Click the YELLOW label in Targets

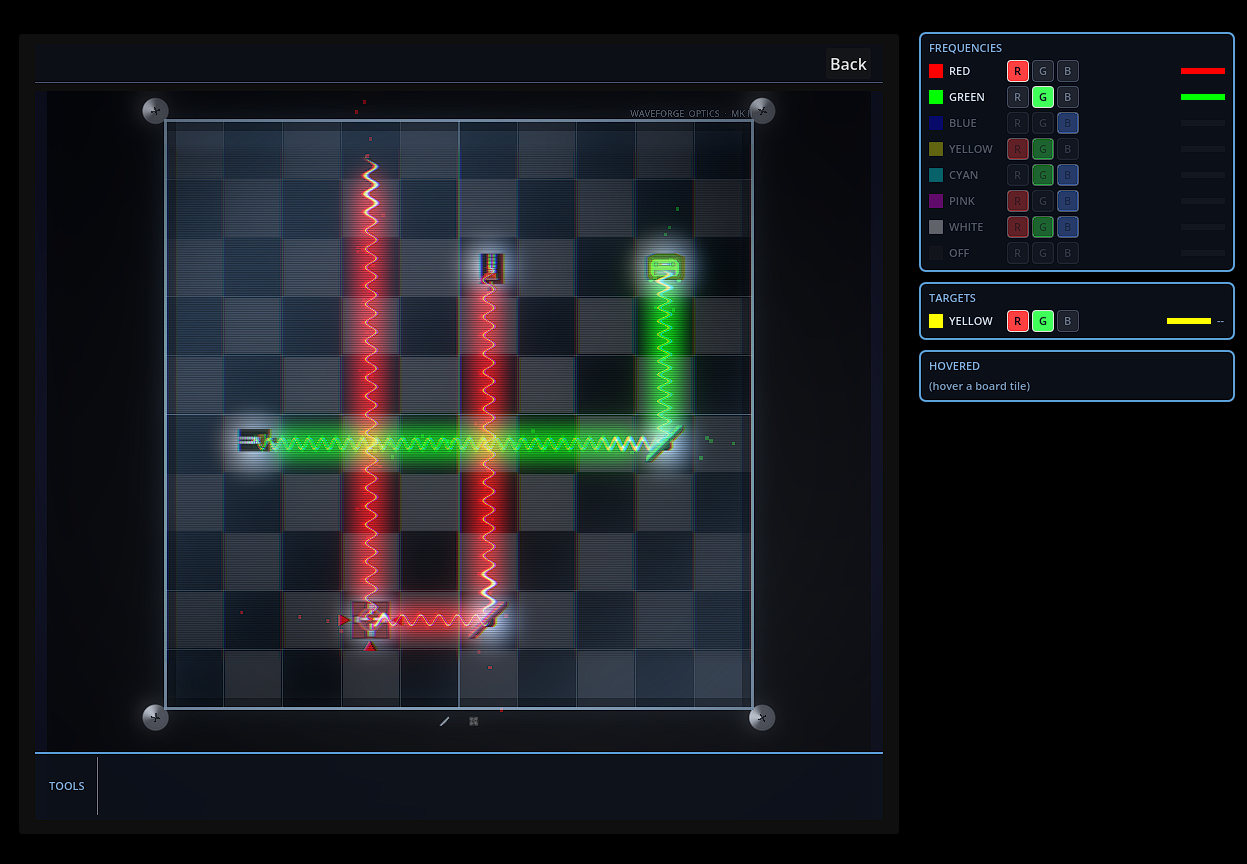[x=971, y=321]
